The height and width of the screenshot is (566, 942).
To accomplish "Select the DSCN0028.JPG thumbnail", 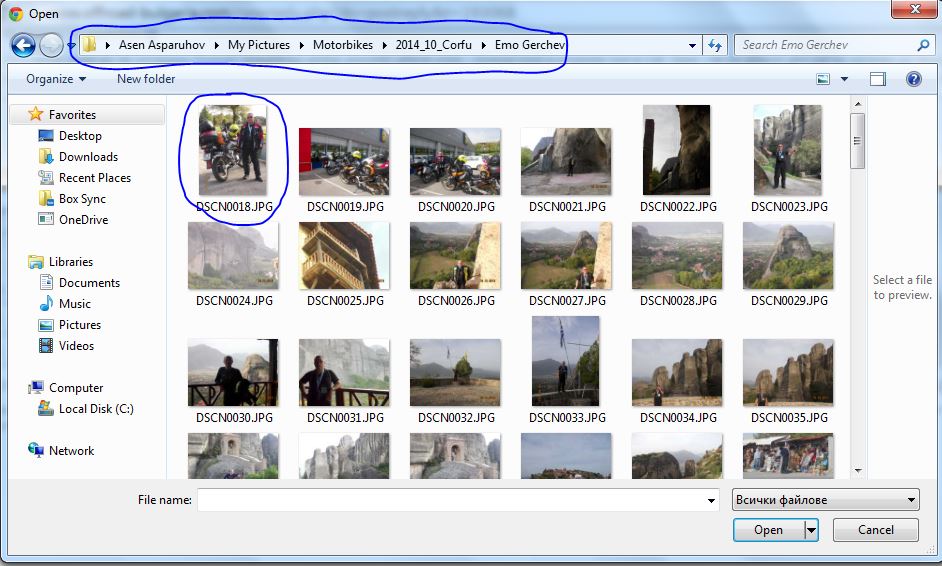I will (x=678, y=256).
